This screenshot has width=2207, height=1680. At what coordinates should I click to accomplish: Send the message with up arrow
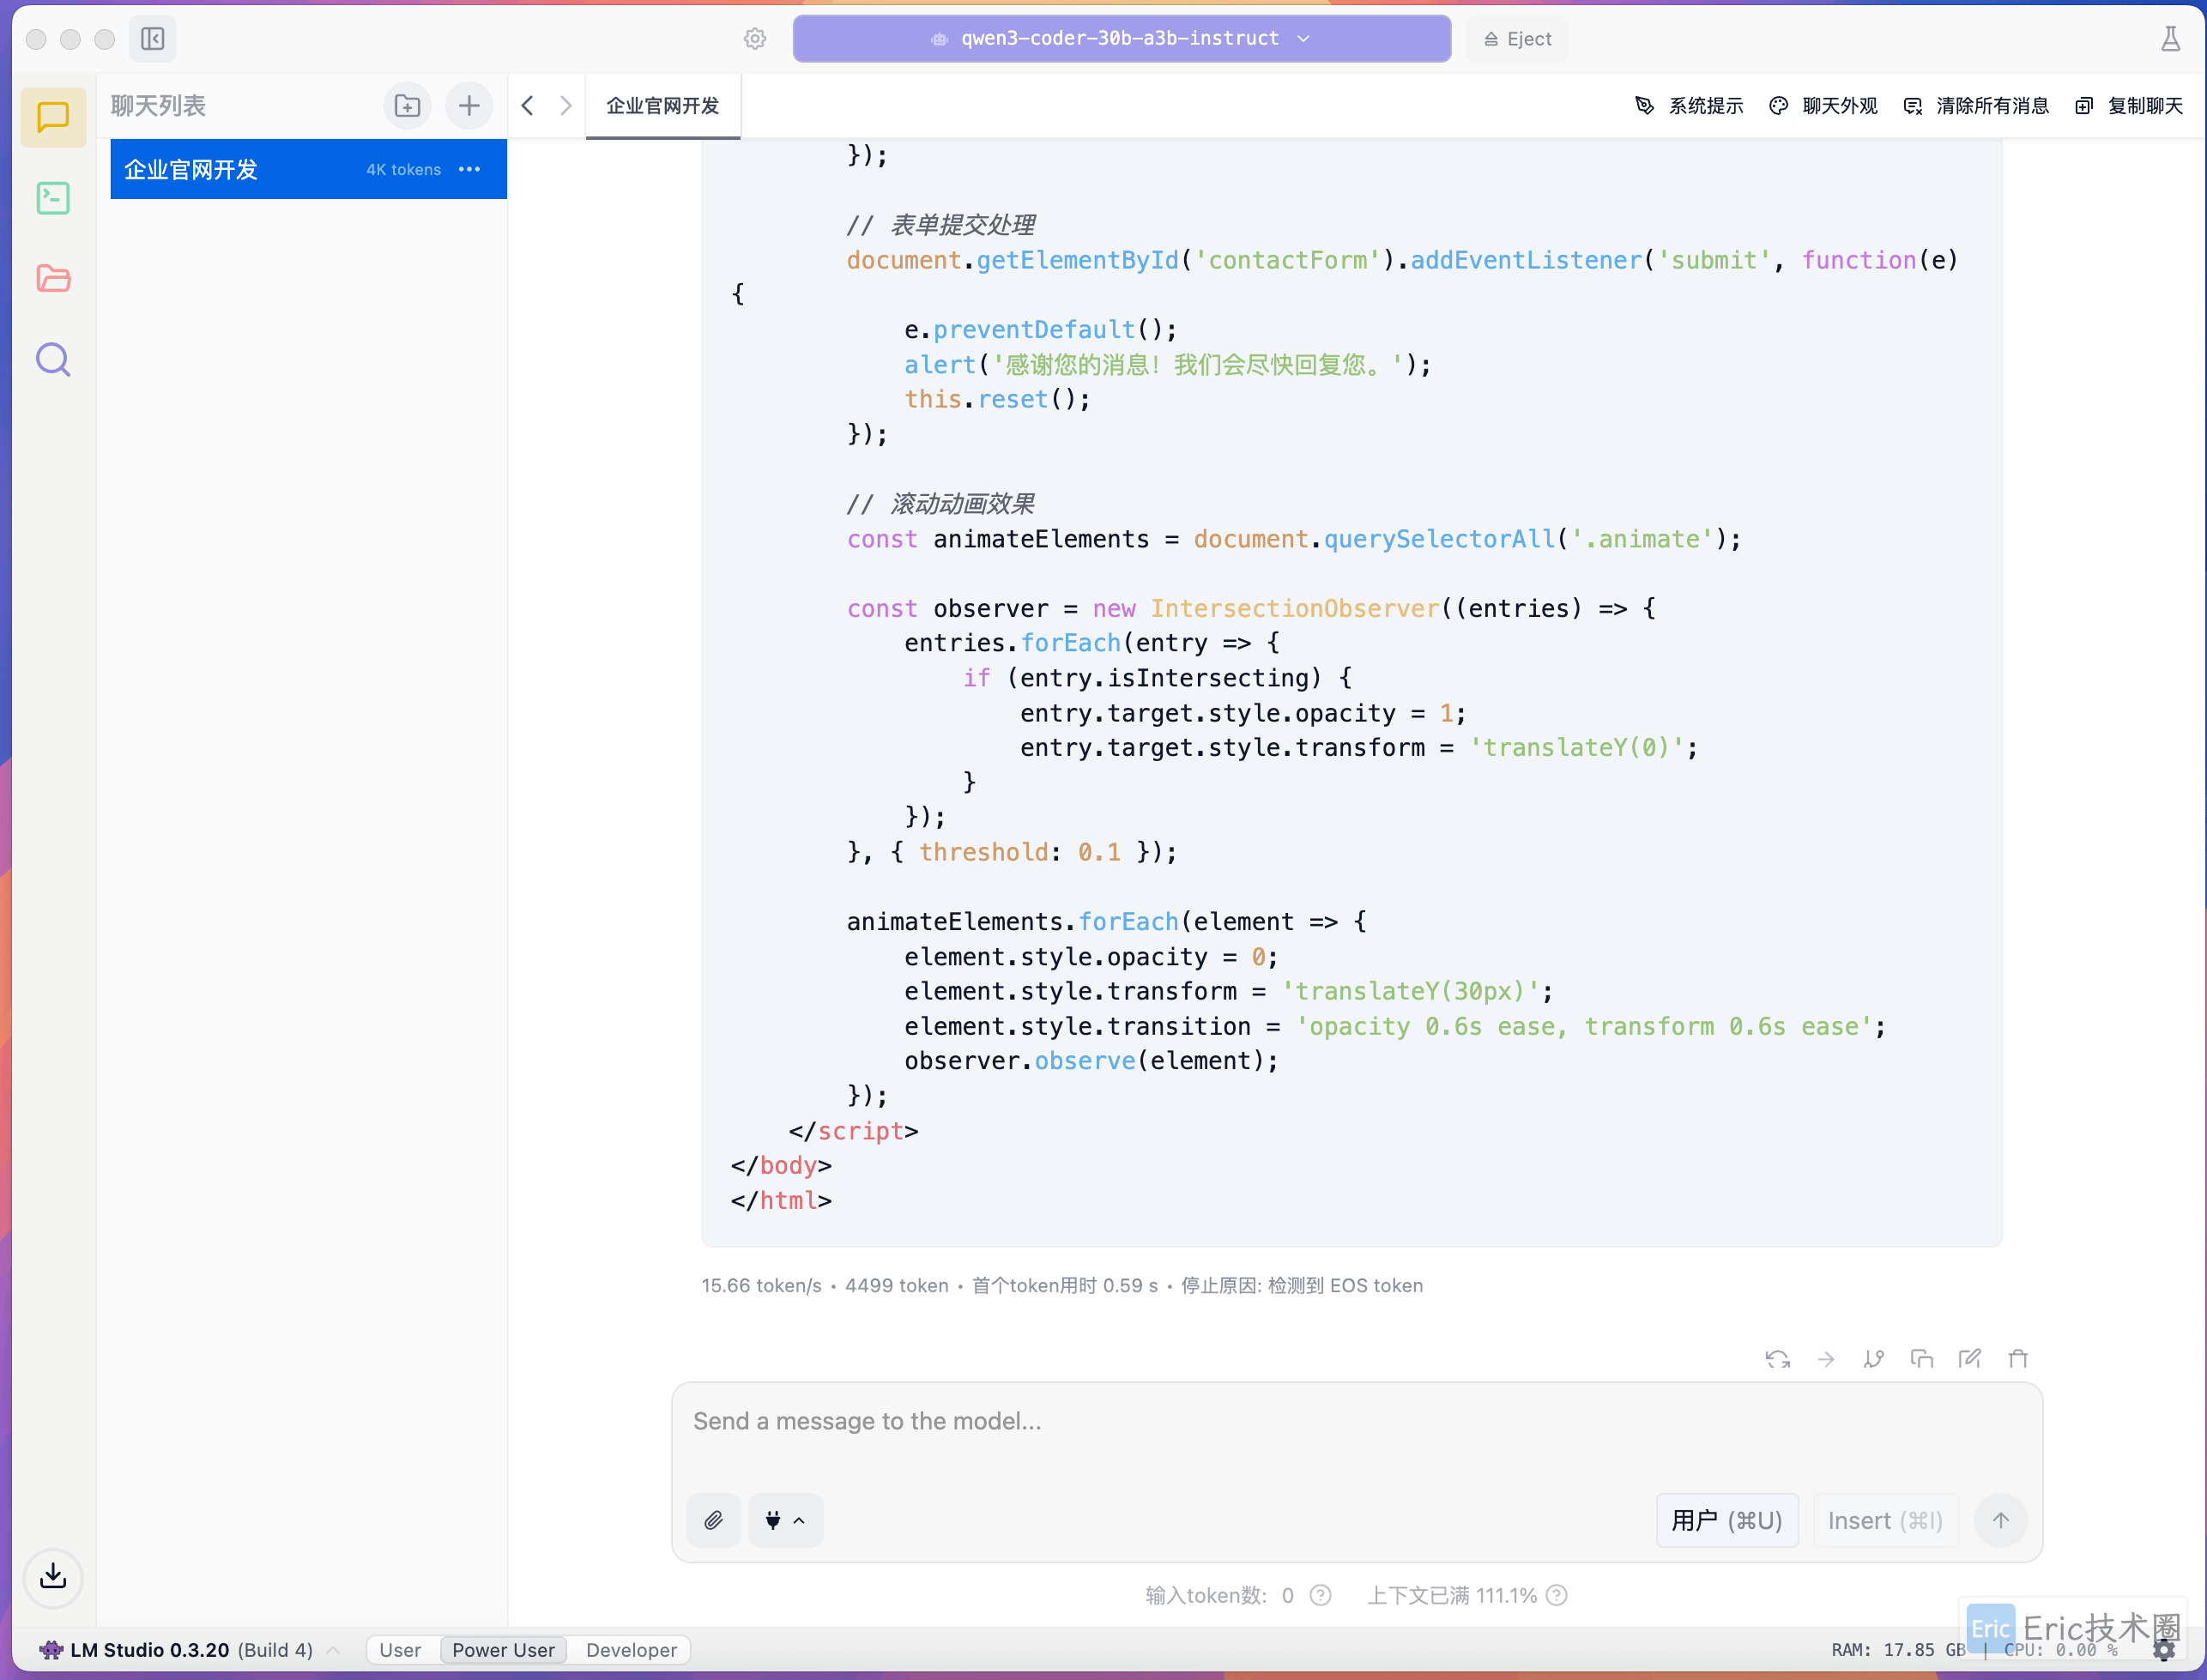click(x=2000, y=1520)
